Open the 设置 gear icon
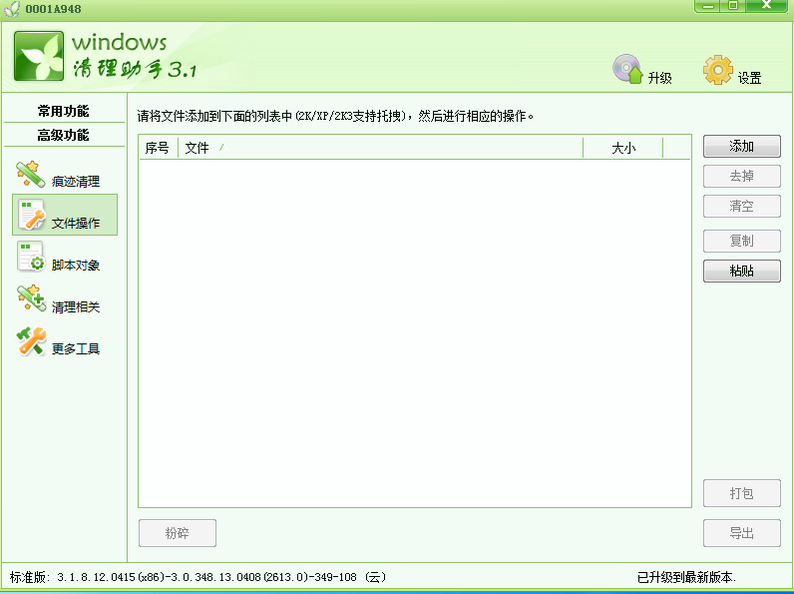 (x=718, y=70)
